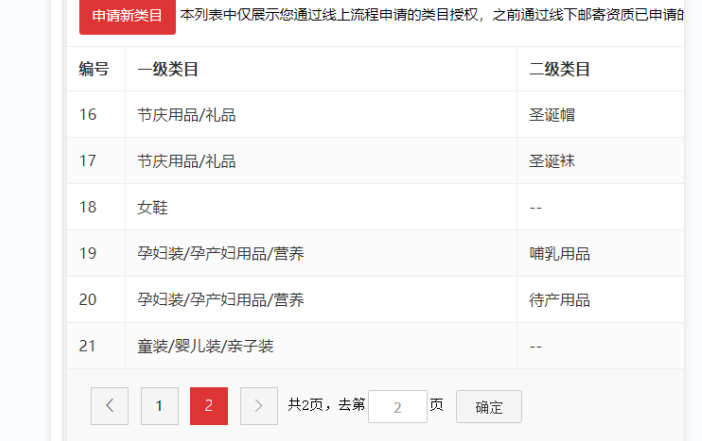The width and height of the screenshot is (702, 441).
Task: Click the 一级类目 column header
Action: click(x=168, y=69)
